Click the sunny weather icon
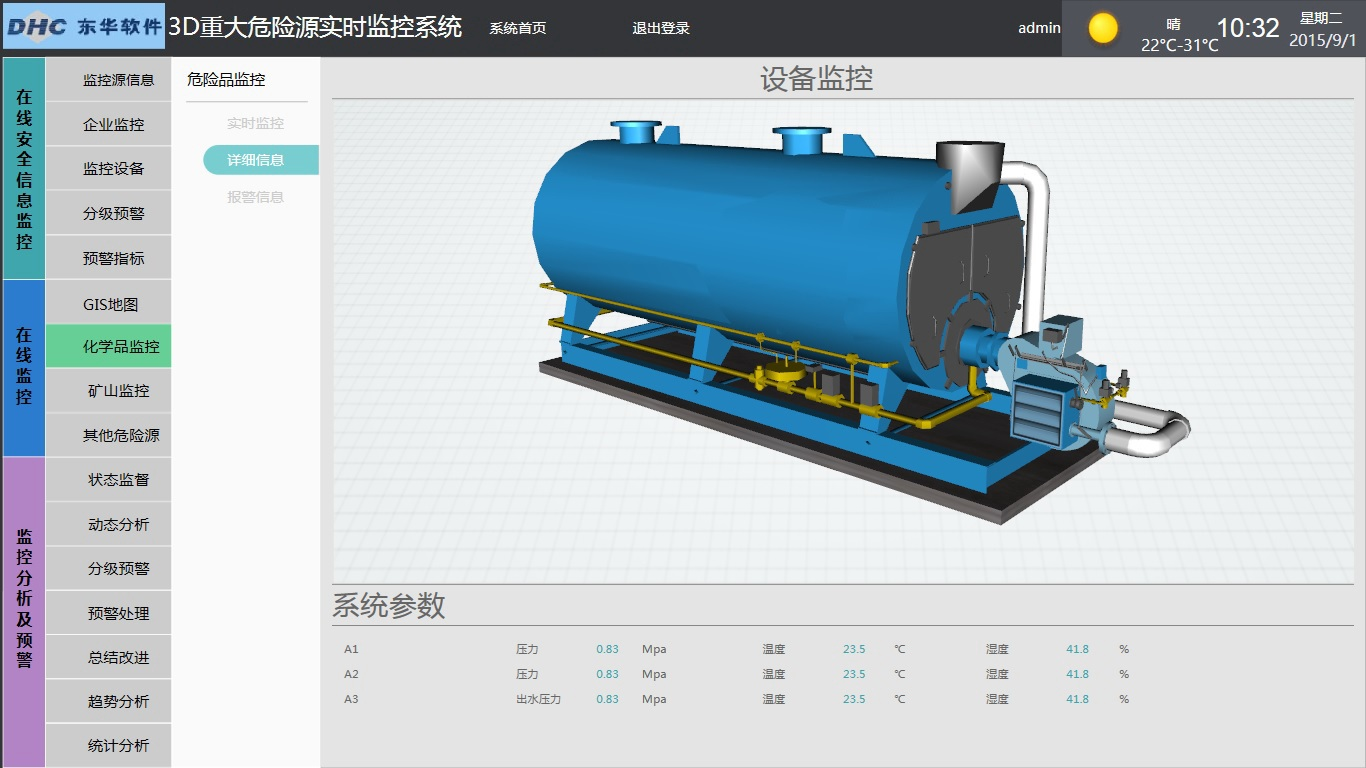 click(1102, 28)
